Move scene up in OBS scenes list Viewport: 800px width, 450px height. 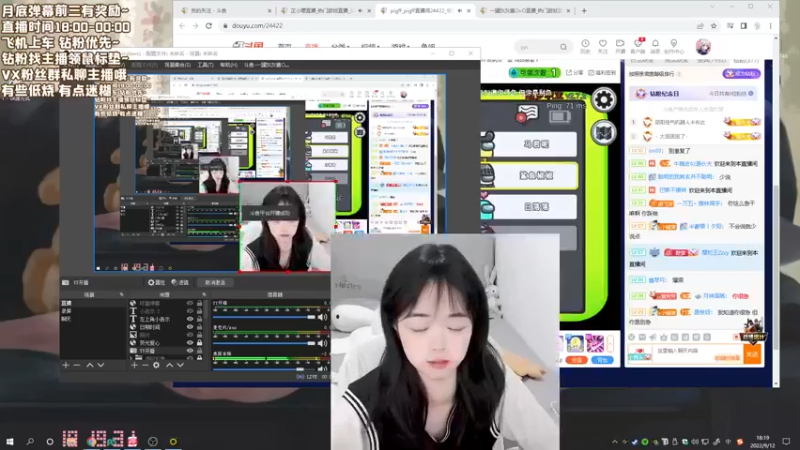[x=90, y=365]
